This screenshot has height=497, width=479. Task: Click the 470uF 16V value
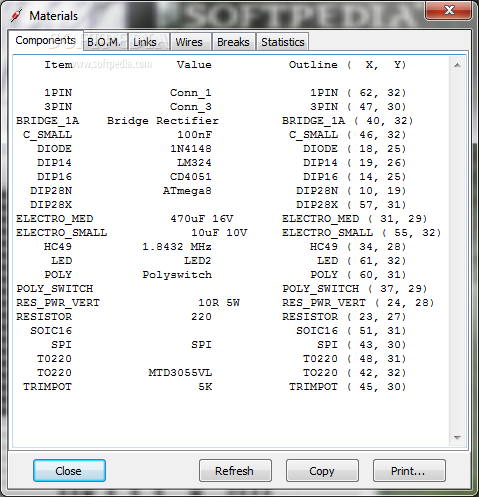pyautogui.click(x=202, y=219)
